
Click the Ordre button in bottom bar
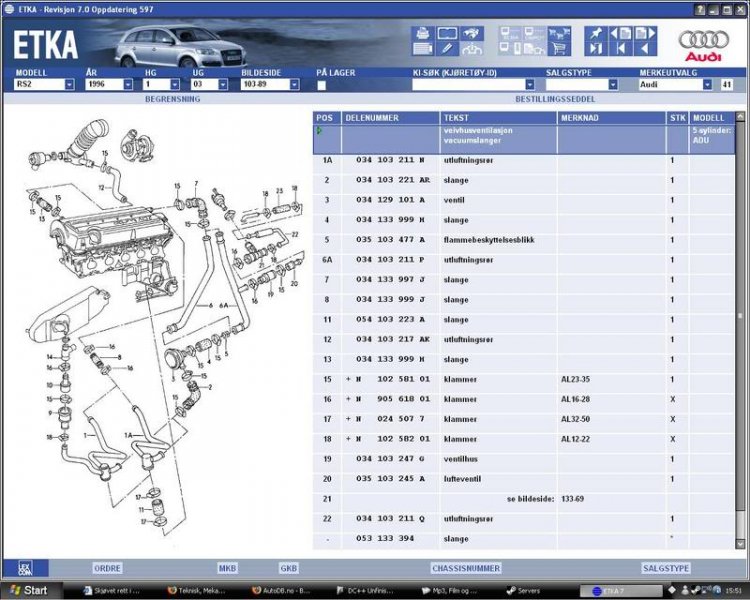click(x=107, y=568)
